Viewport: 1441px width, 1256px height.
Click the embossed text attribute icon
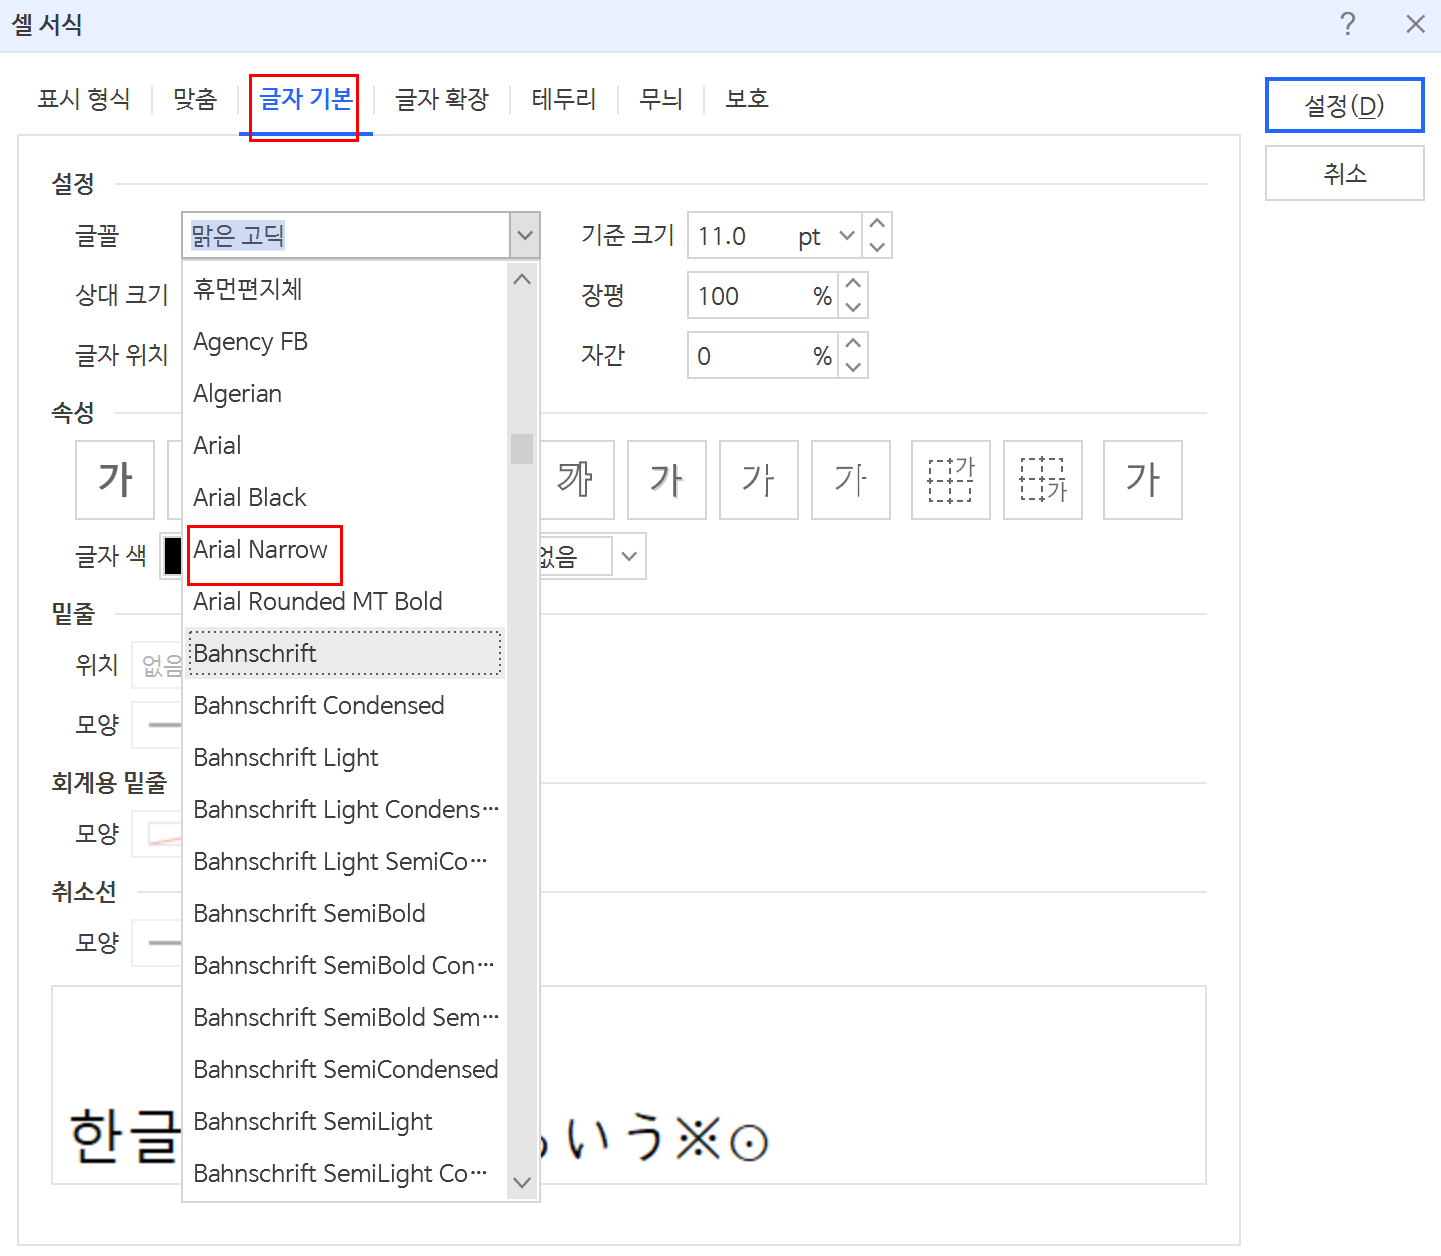click(758, 480)
